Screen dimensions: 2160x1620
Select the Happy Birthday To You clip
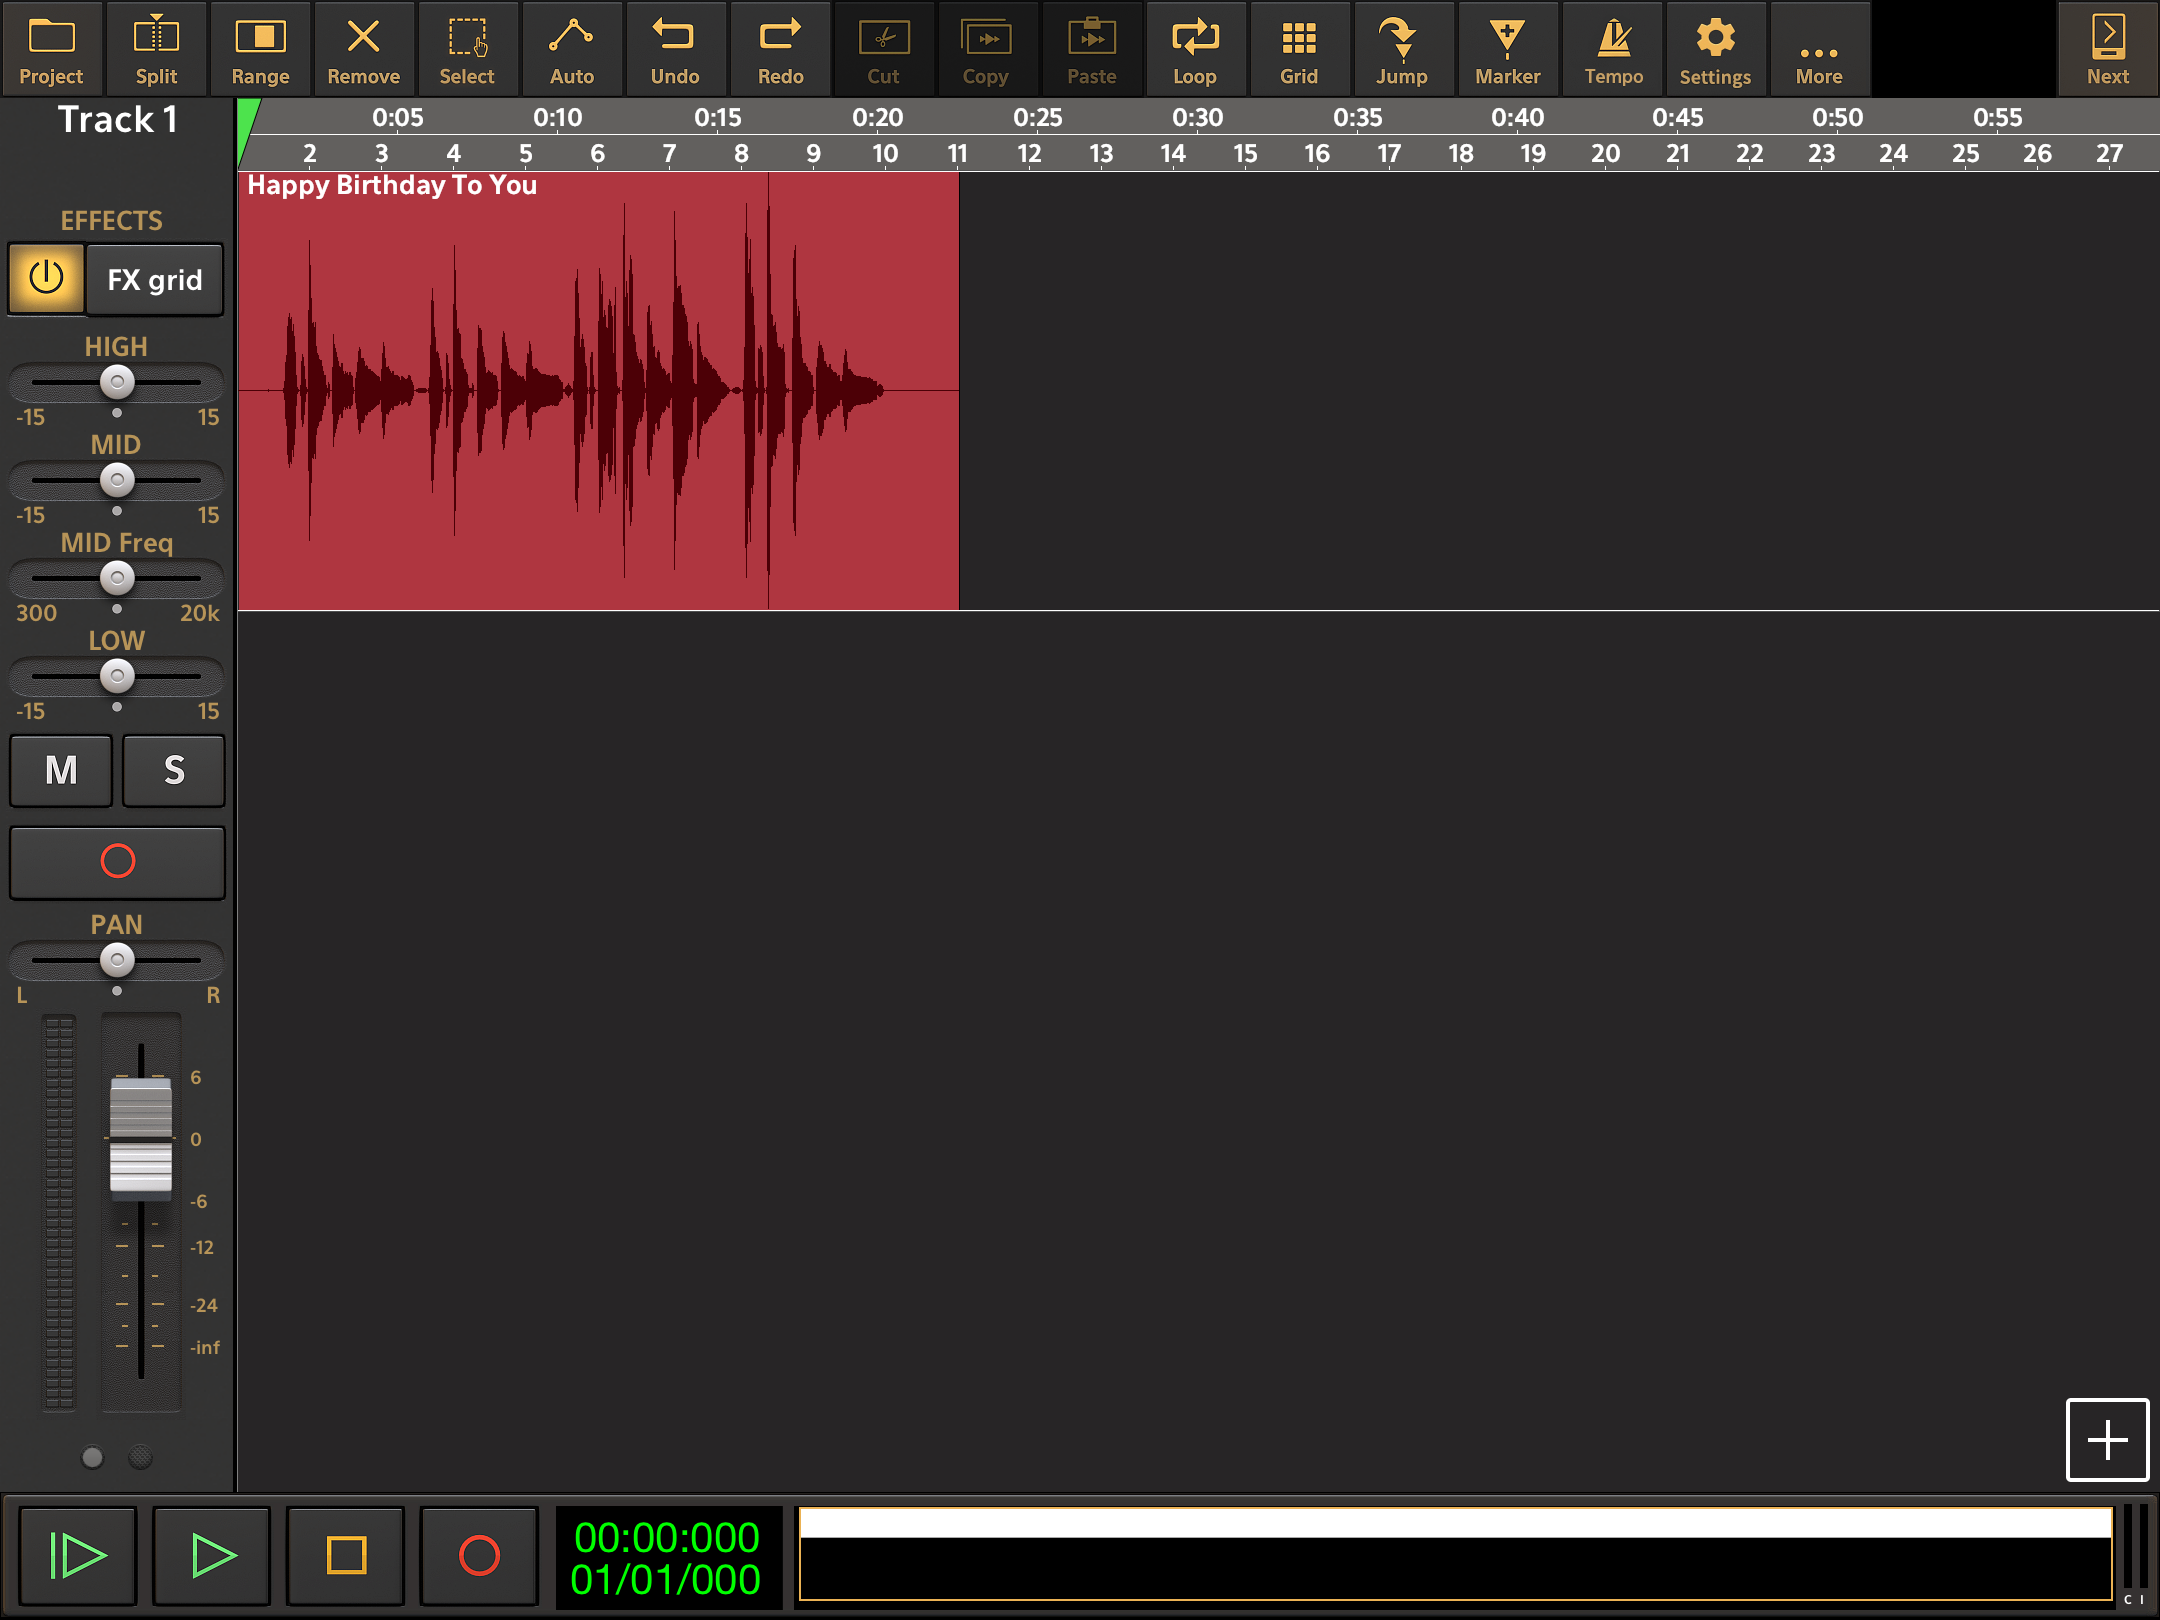pyautogui.click(x=598, y=390)
